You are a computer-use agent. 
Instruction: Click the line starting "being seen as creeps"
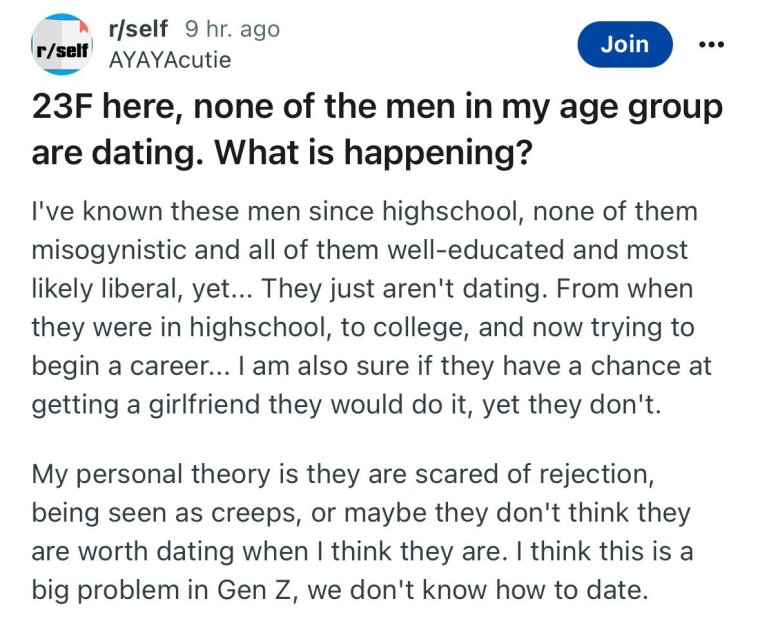[359, 512]
